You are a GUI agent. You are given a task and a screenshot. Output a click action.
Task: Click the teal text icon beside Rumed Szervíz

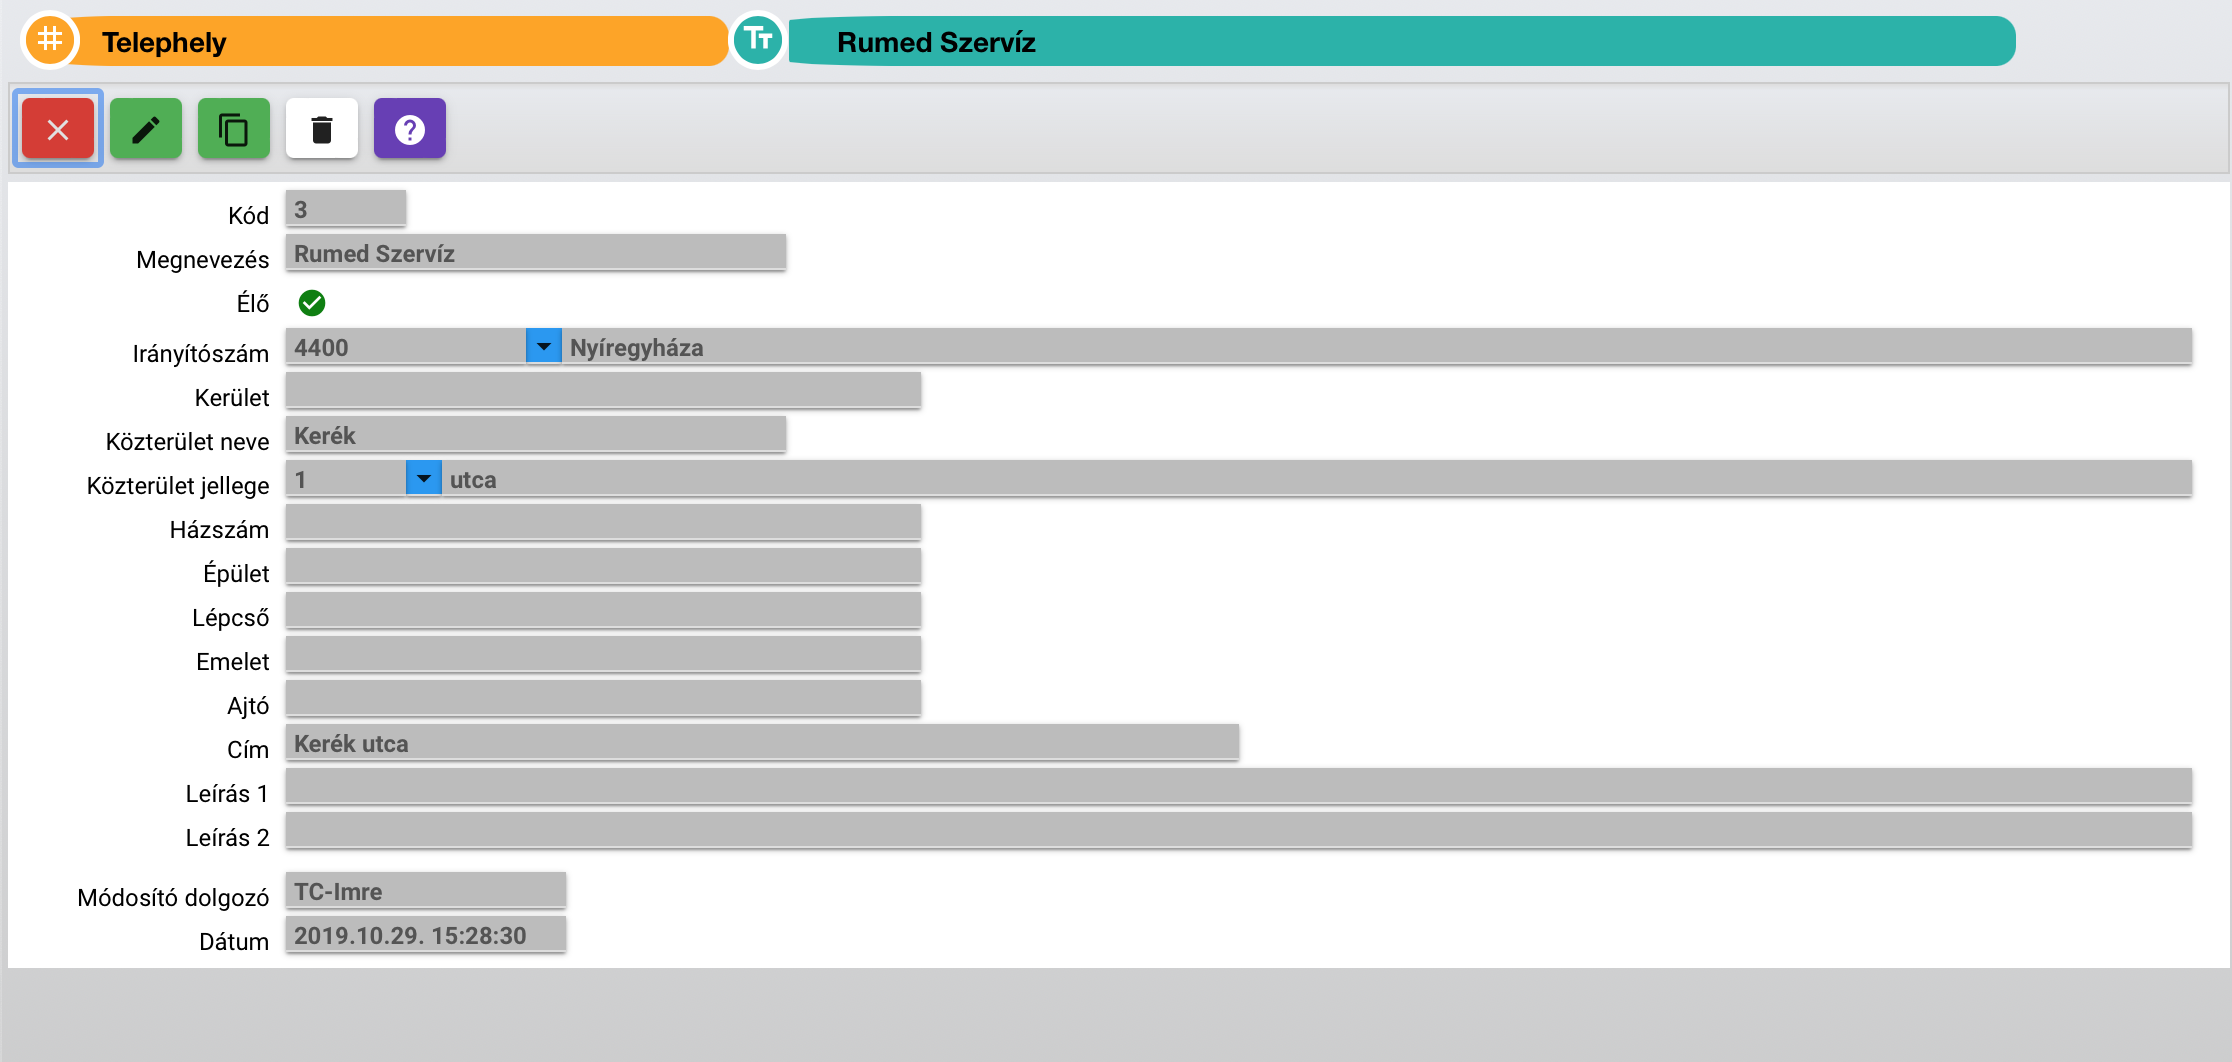[x=758, y=40]
